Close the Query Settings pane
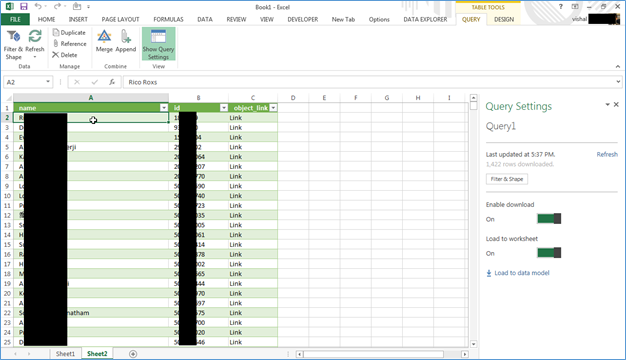This screenshot has height=360, width=626. click(x=616, y=104)
